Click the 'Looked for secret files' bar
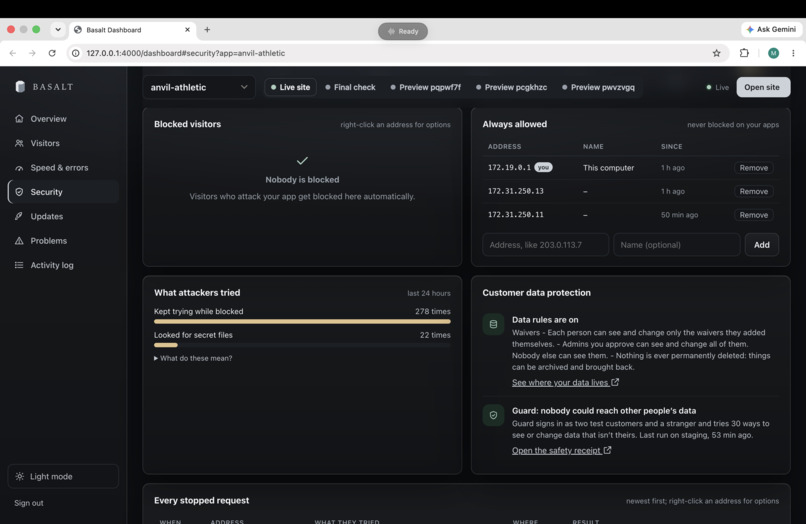The width and height of the screenshot is (806, 524). coord(302,345)
